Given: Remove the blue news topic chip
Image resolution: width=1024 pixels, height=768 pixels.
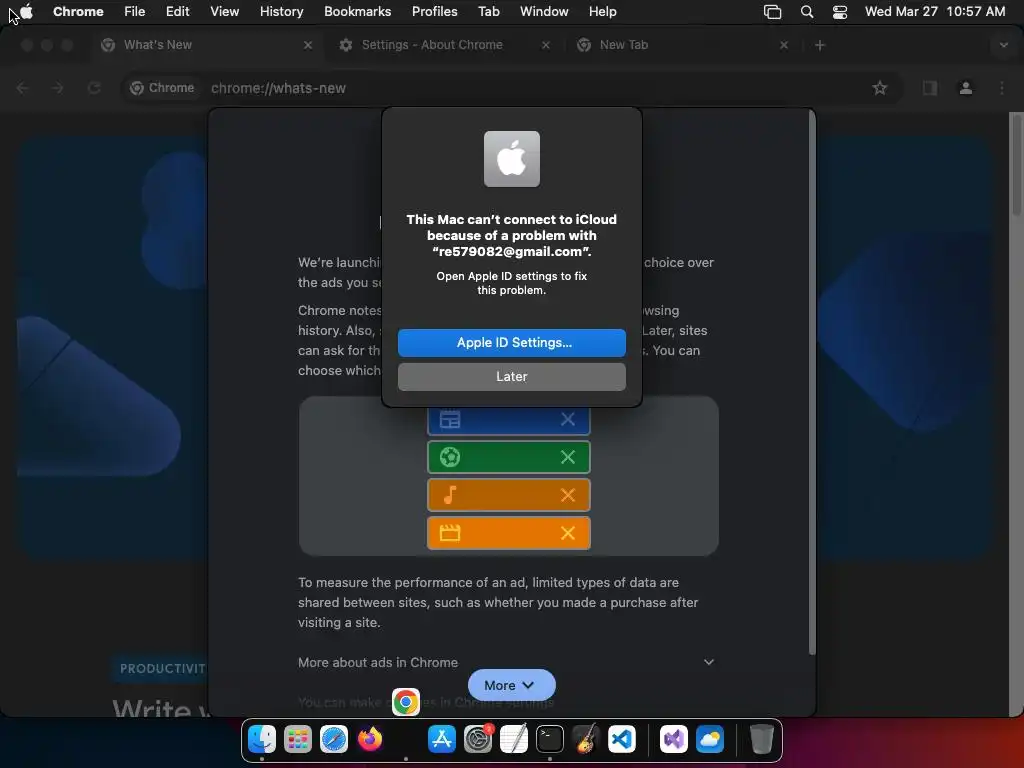Looking at the screenshot, I should (x=568, y=419).
